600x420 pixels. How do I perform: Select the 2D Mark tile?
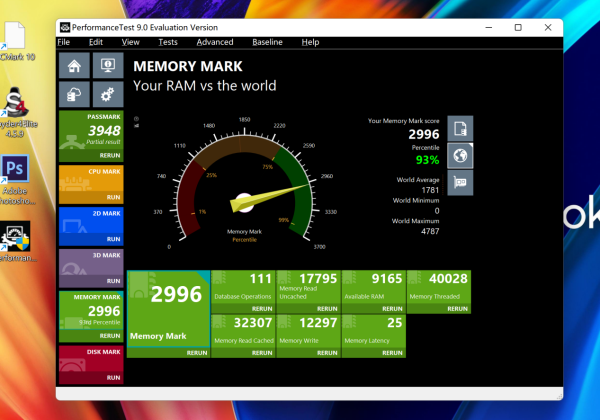coord(91,221)
